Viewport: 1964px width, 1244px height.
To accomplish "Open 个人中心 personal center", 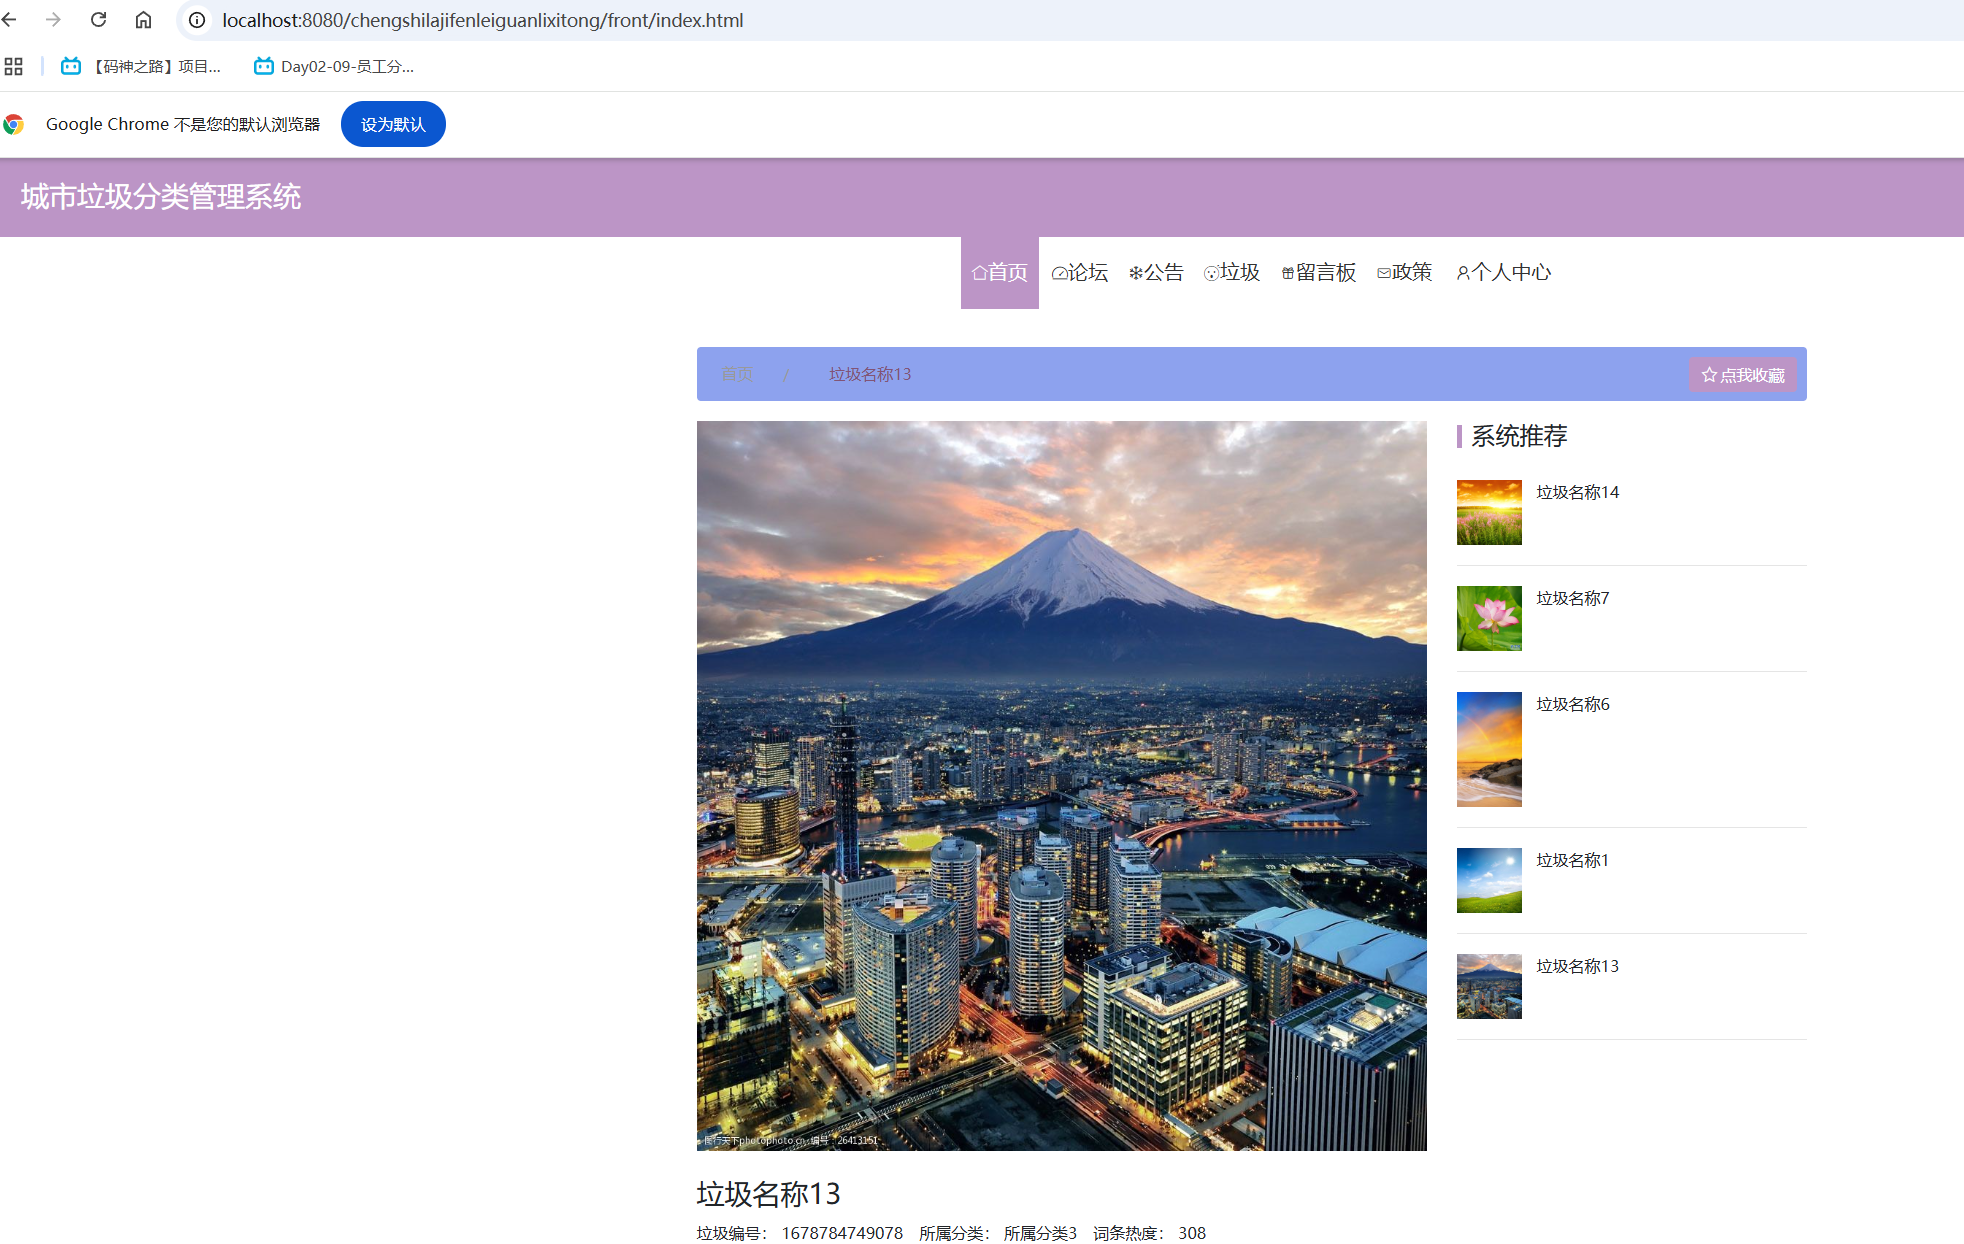I will click(1503, 273).
